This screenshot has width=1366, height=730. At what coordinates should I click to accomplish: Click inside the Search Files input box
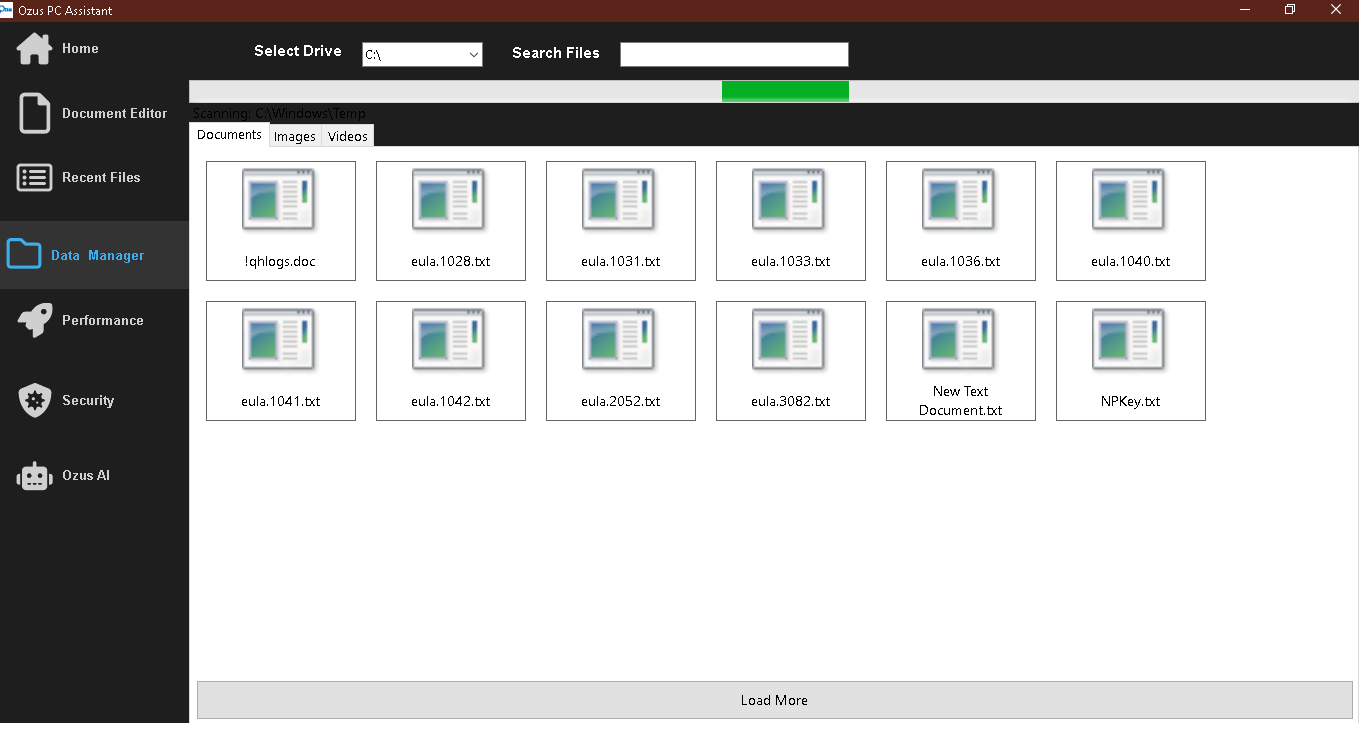click(733, 54)
